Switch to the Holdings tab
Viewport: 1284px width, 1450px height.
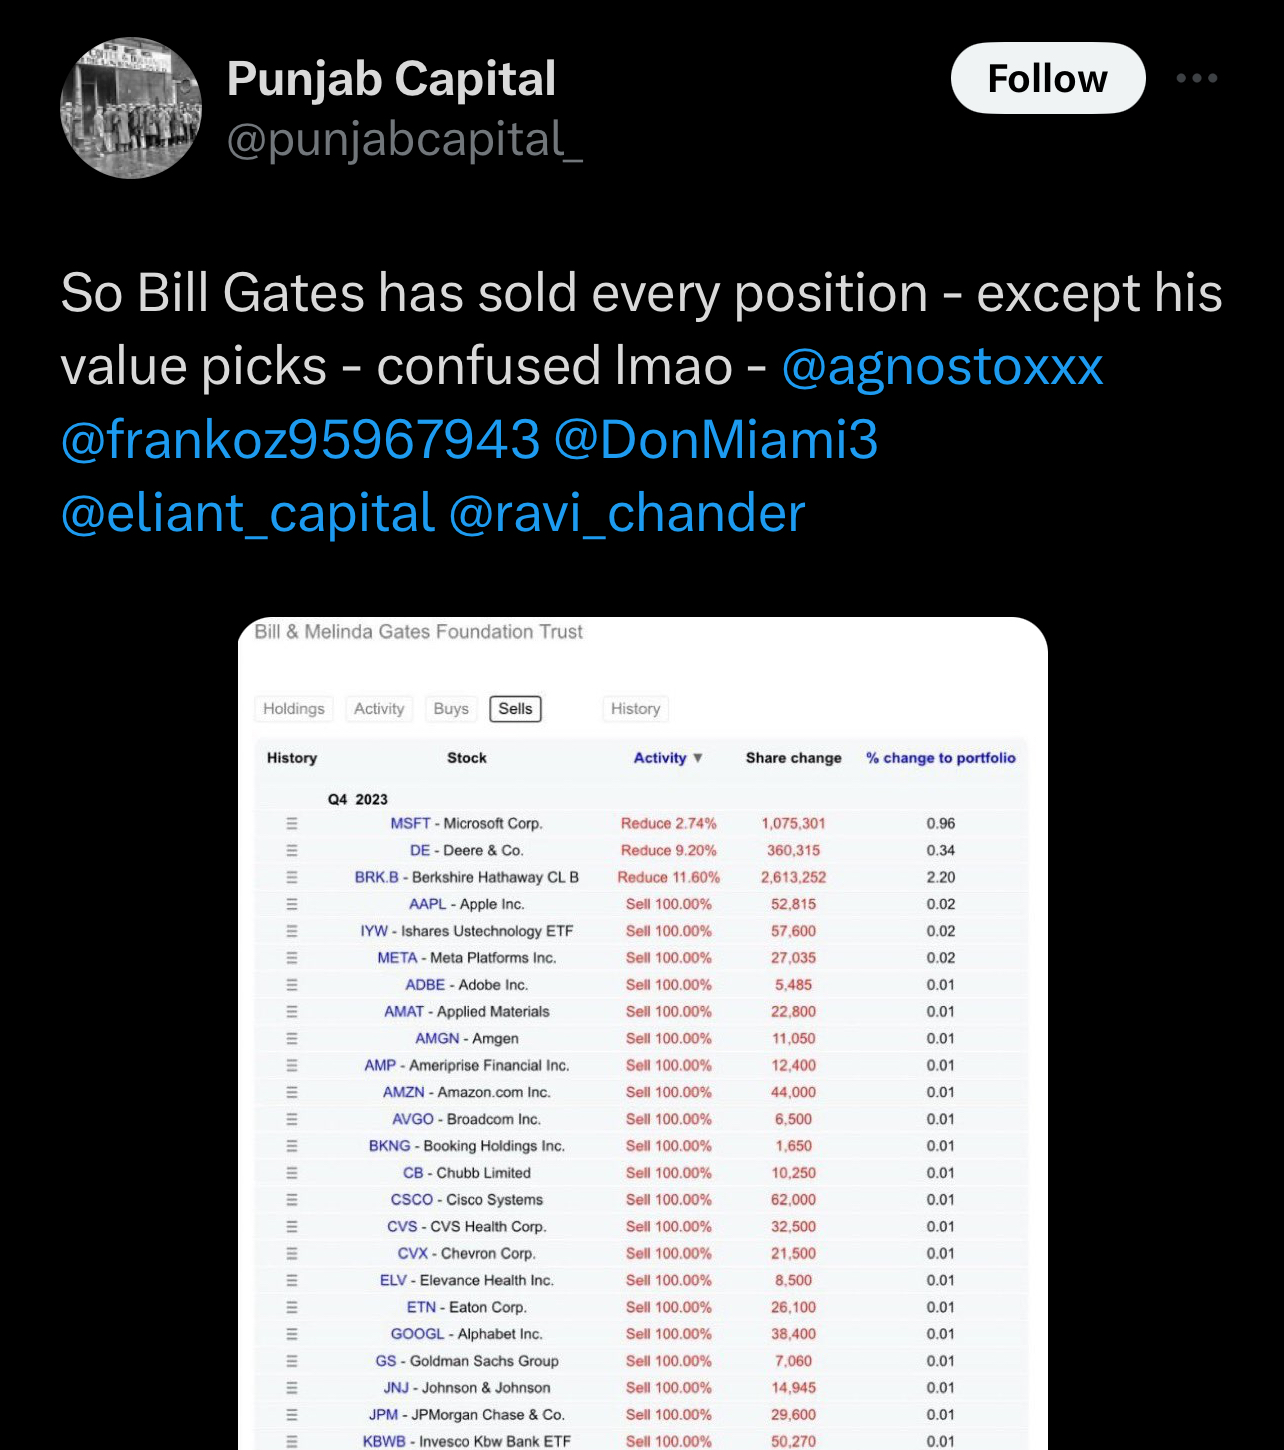click(294, 709)
